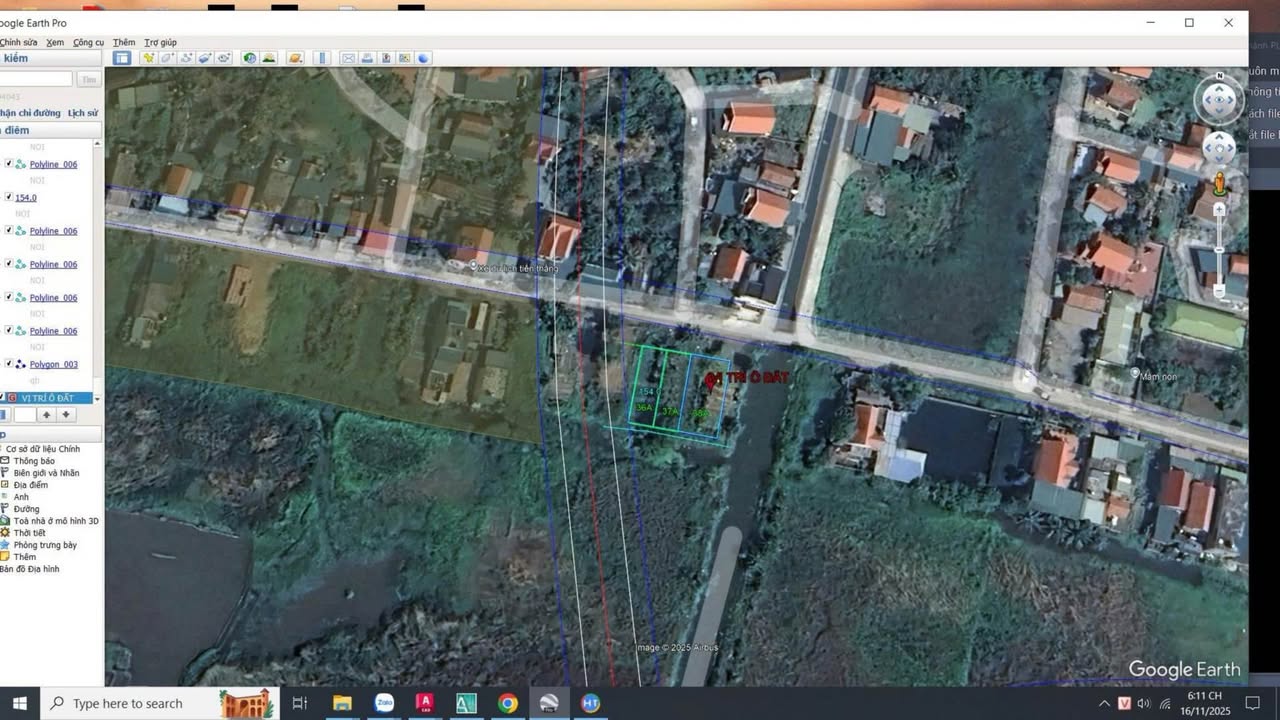The height and width of the screenshot is (720, 1280).
Task: Toggle the sidebar panel button
Action: click(x=122, y=58)
